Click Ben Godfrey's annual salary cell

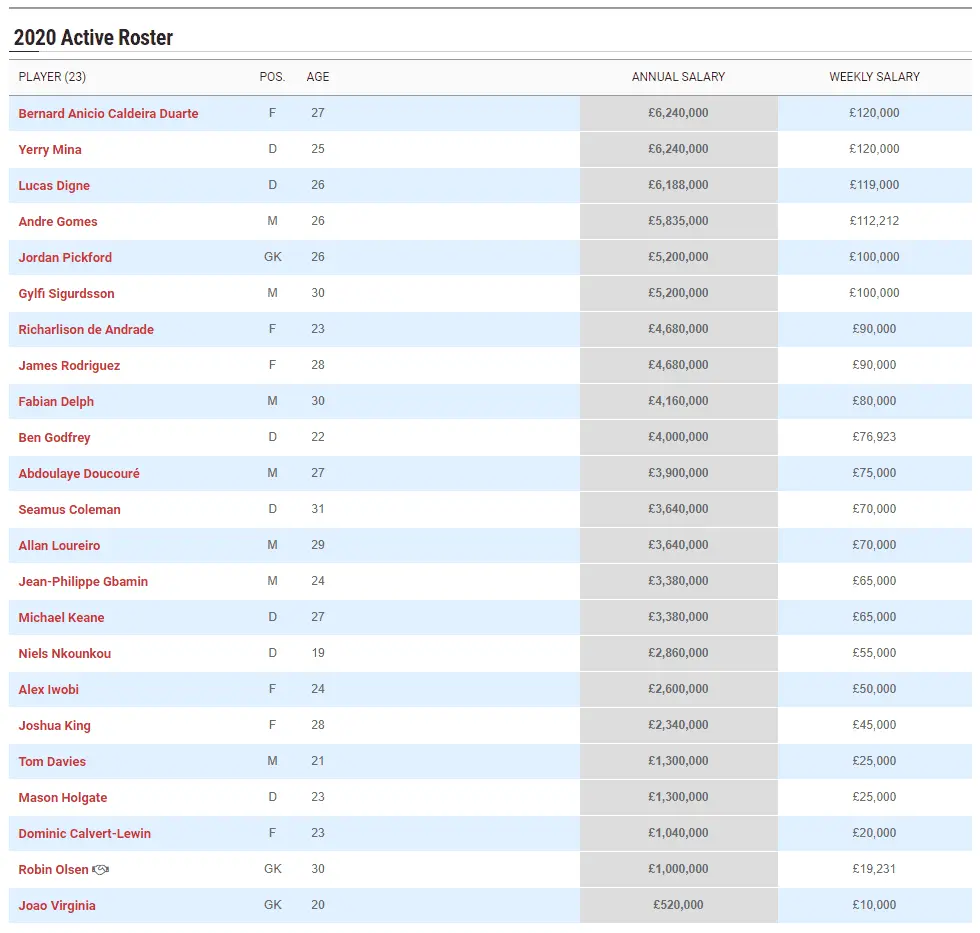678,437
